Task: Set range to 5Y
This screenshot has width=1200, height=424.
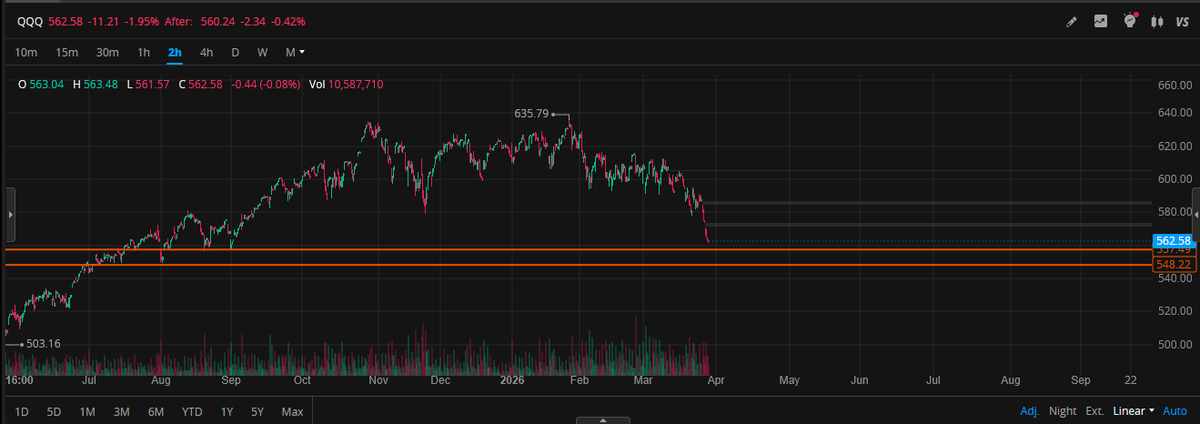Action: pyautogui.click(x=258, y=411)
